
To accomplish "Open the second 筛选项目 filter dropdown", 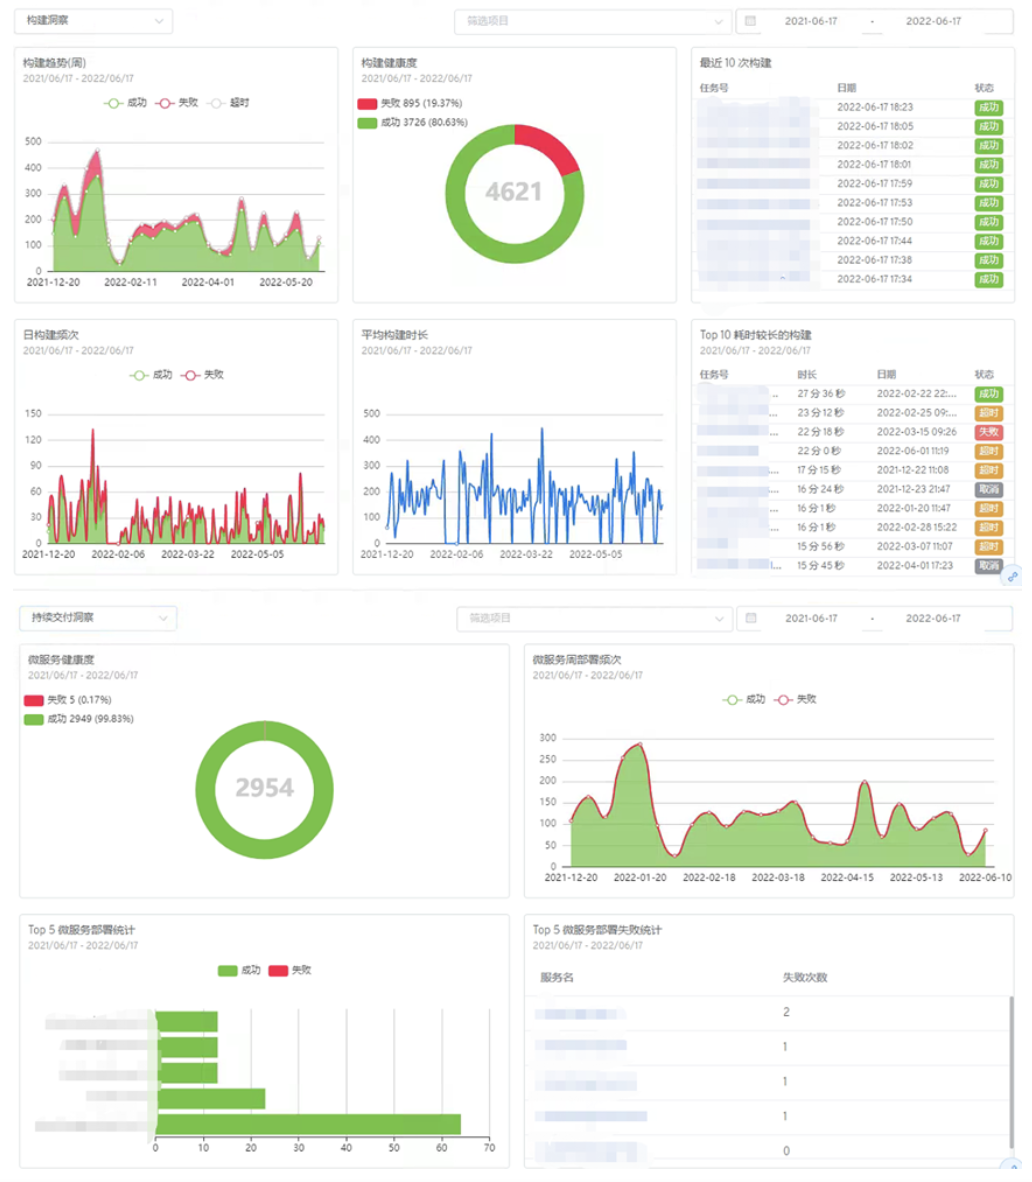I will [x=594, y=618].
